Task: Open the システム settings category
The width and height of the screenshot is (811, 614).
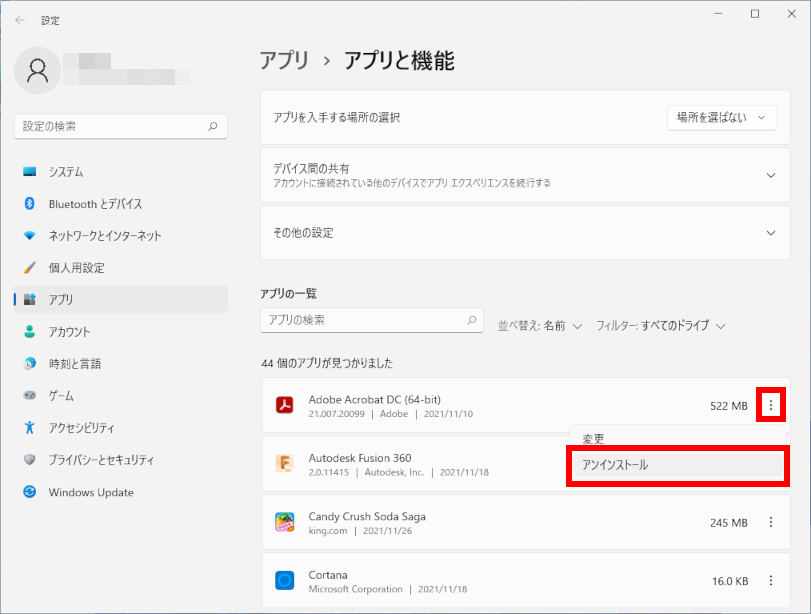Action: (66, 172)
